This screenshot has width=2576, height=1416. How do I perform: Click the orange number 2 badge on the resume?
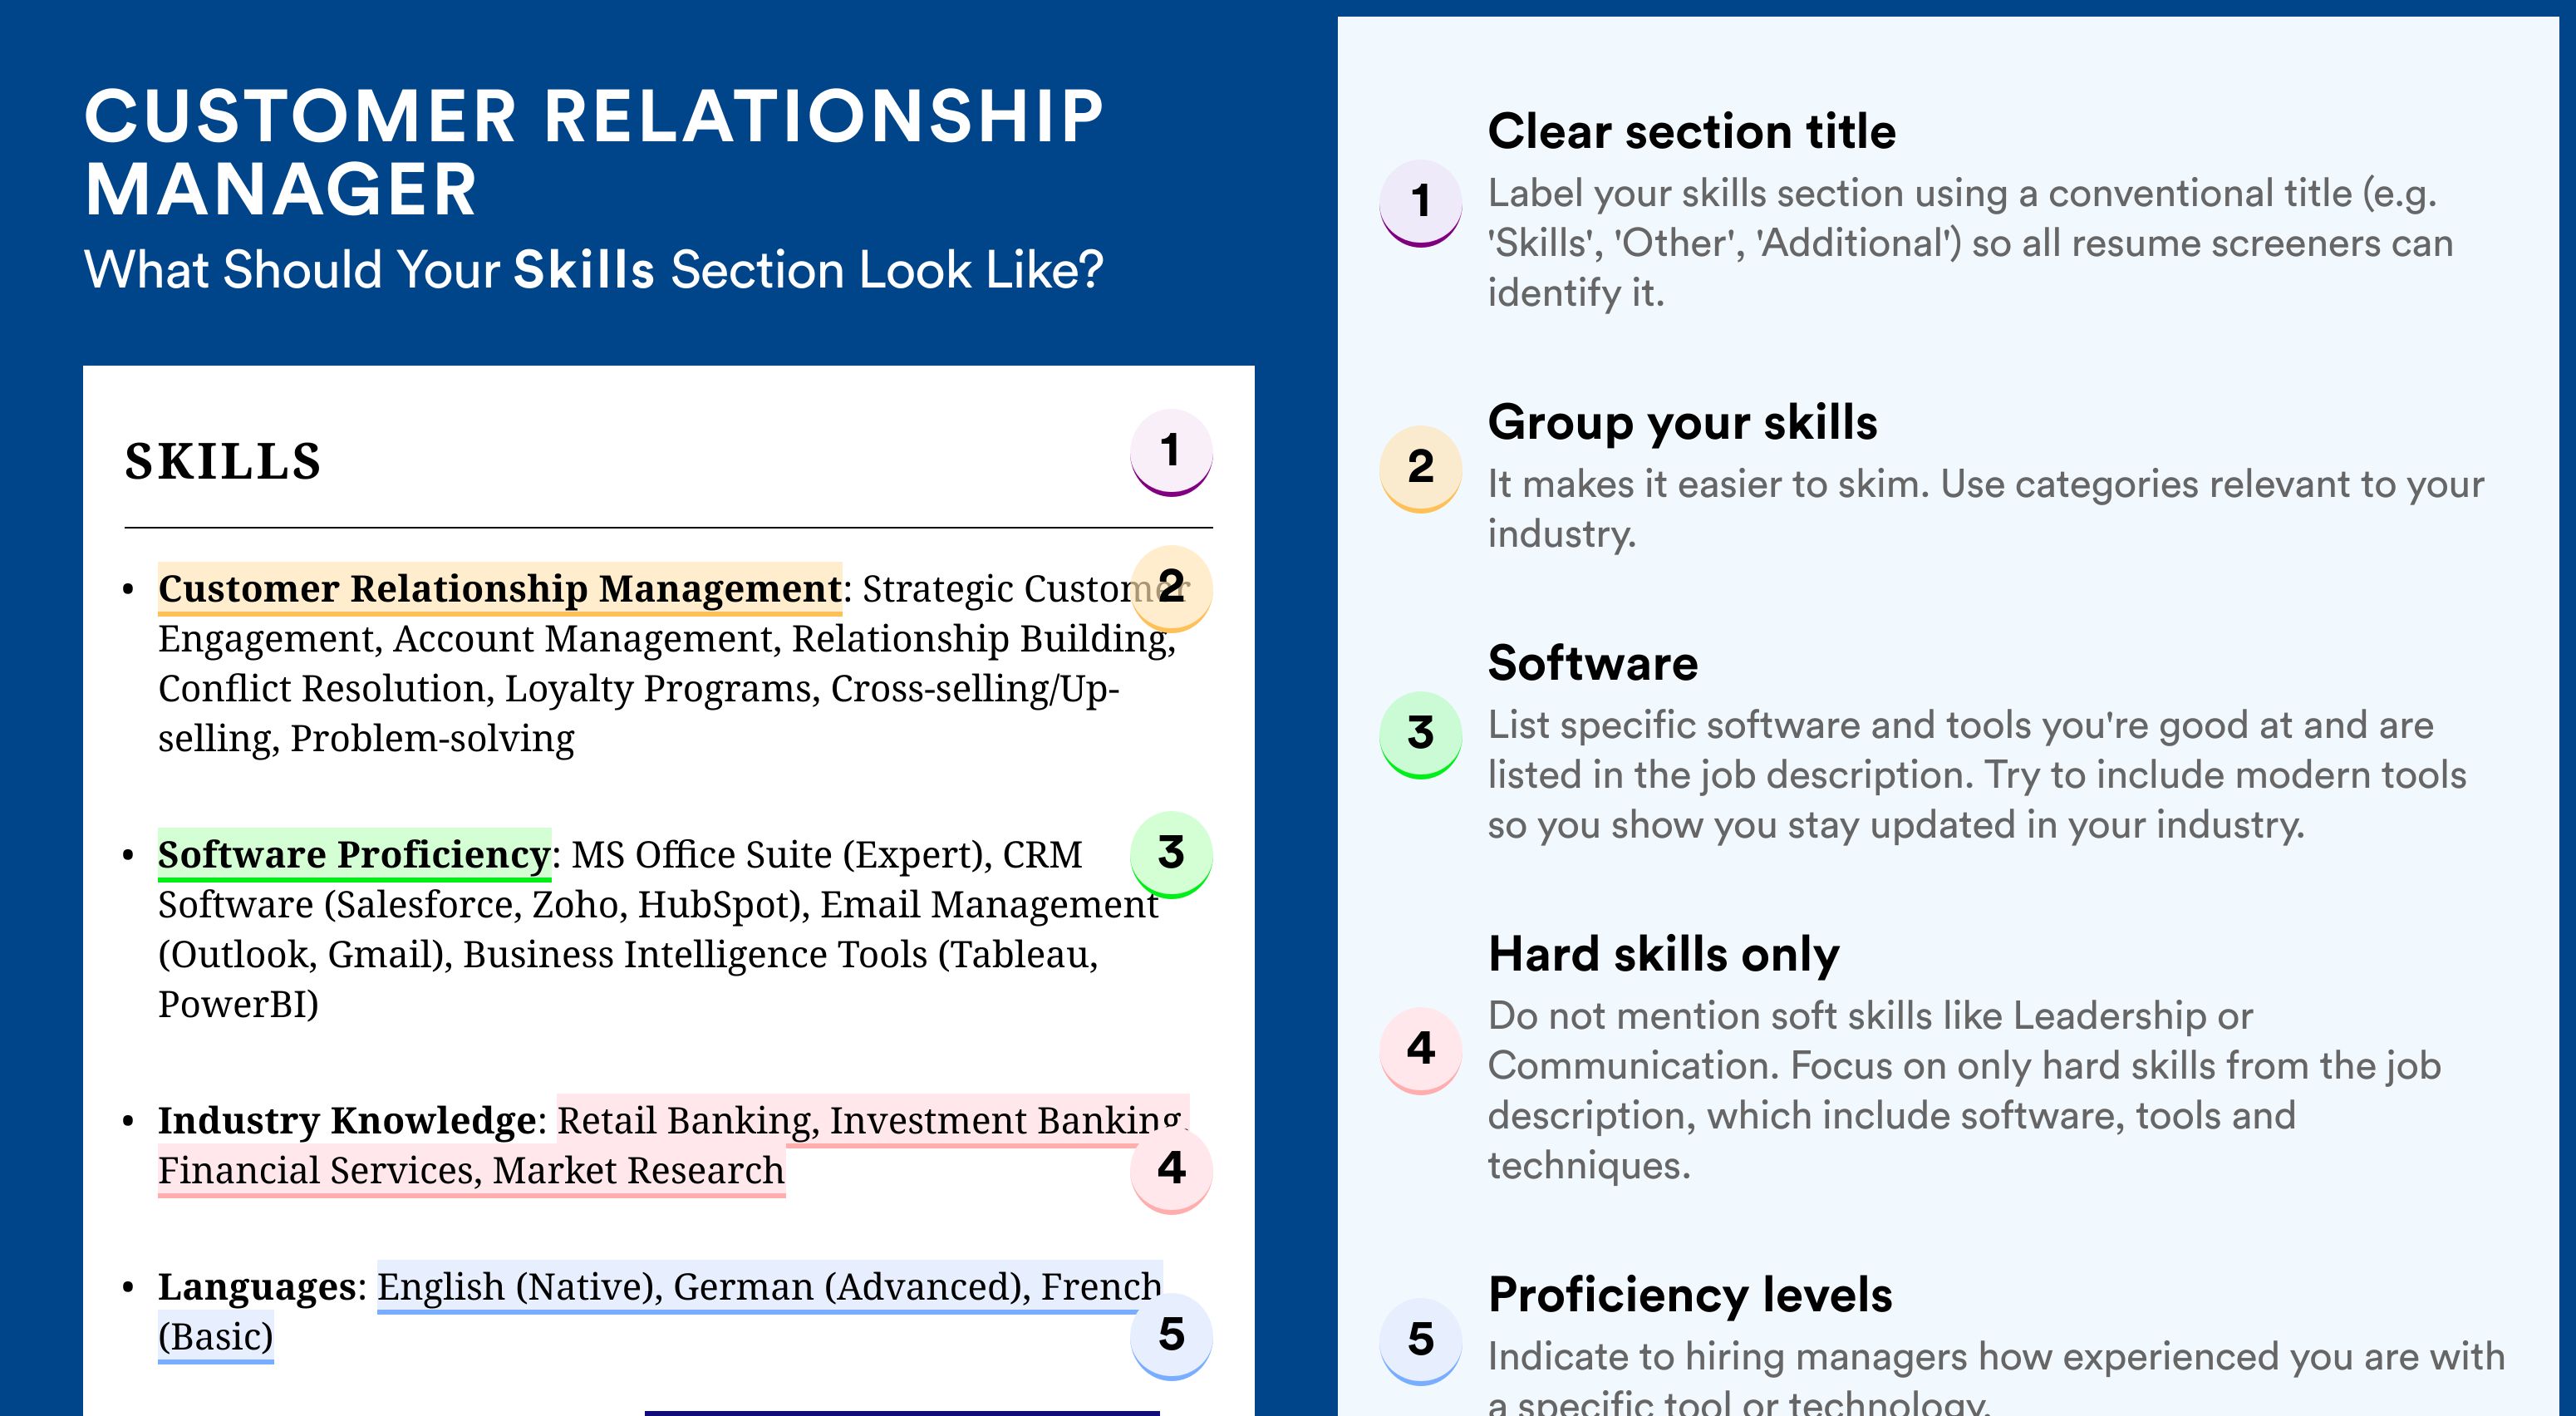pyautogui.click(x=1171, y=588)
